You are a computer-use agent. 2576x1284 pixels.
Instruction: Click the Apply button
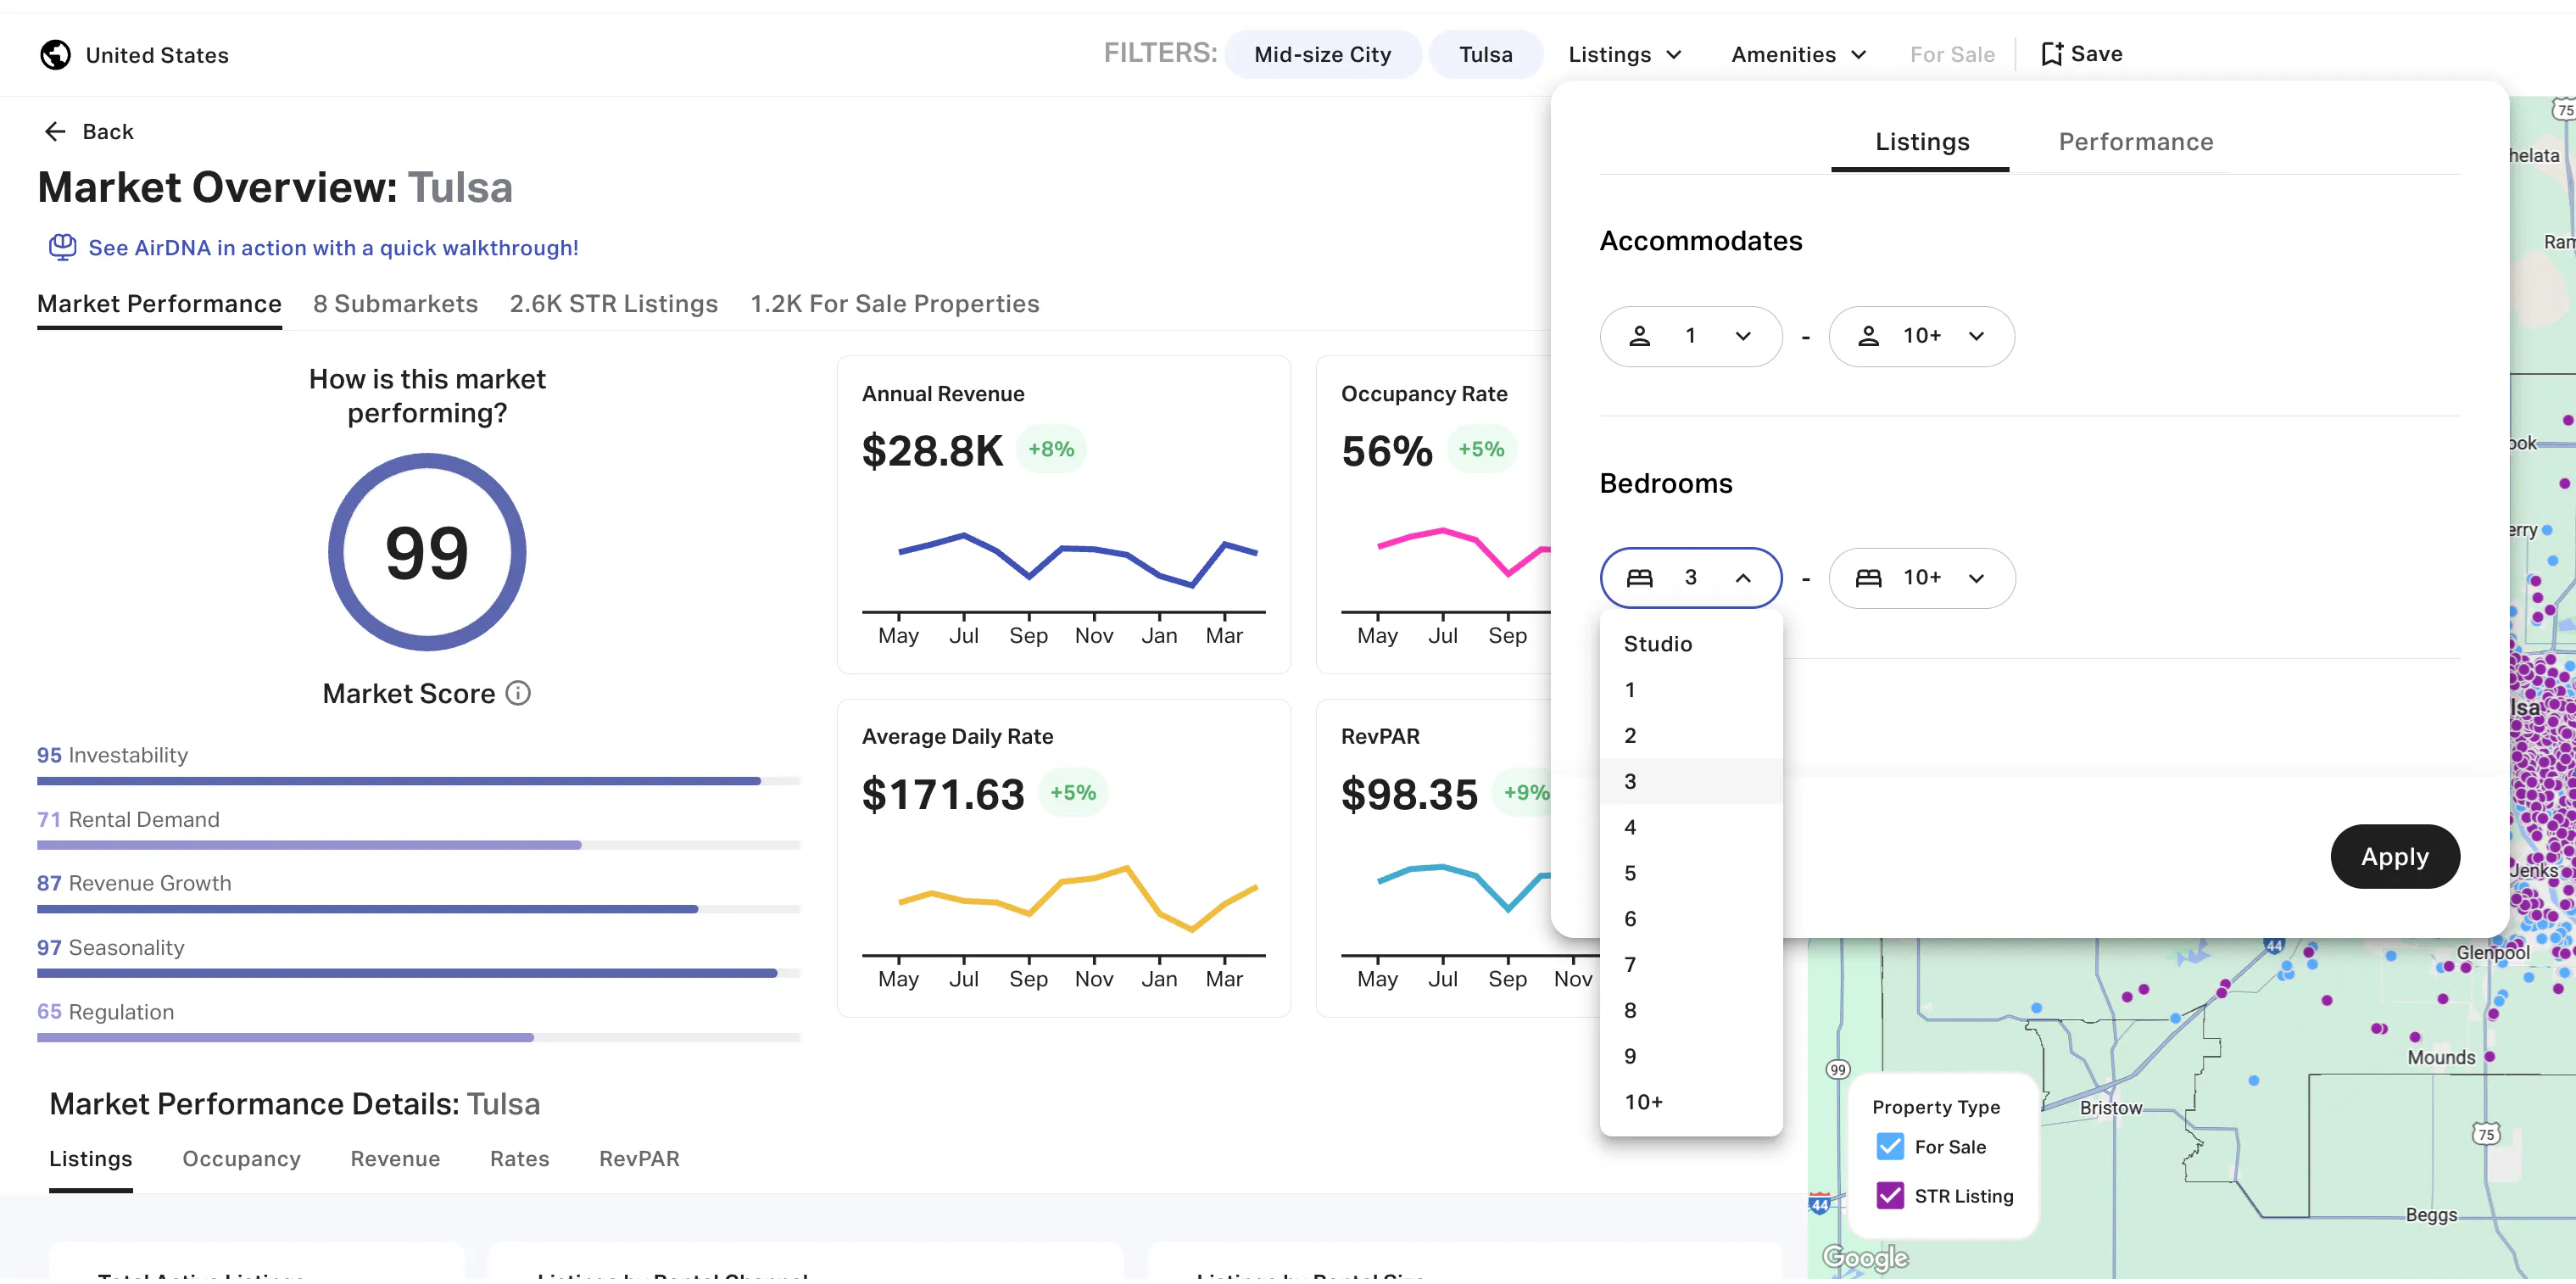[2394, 859]
